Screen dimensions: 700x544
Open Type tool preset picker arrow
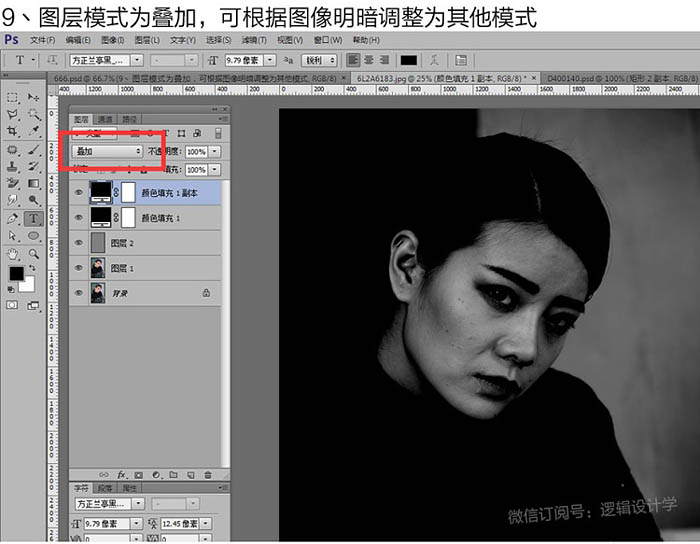[x=33, y=60]
